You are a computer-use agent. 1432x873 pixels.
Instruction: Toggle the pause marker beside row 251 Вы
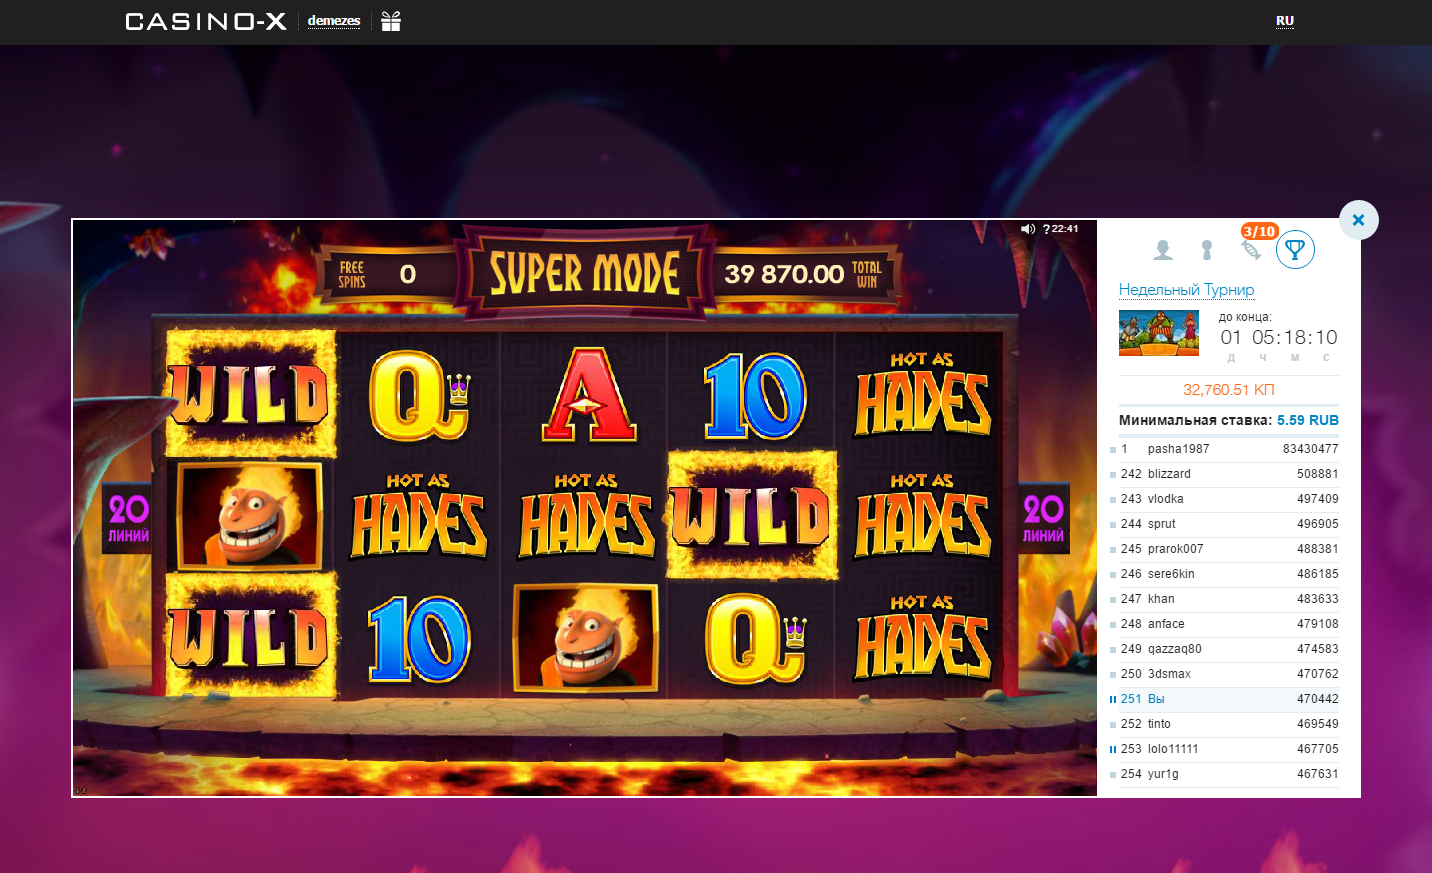point(1112,699)
